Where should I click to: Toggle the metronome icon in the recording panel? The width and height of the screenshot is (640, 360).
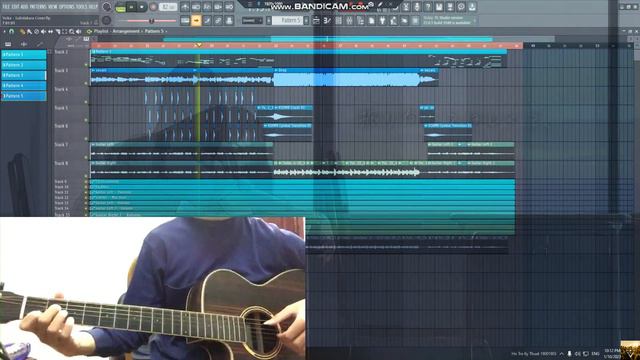pyautogui.click(x=185, y=7)
